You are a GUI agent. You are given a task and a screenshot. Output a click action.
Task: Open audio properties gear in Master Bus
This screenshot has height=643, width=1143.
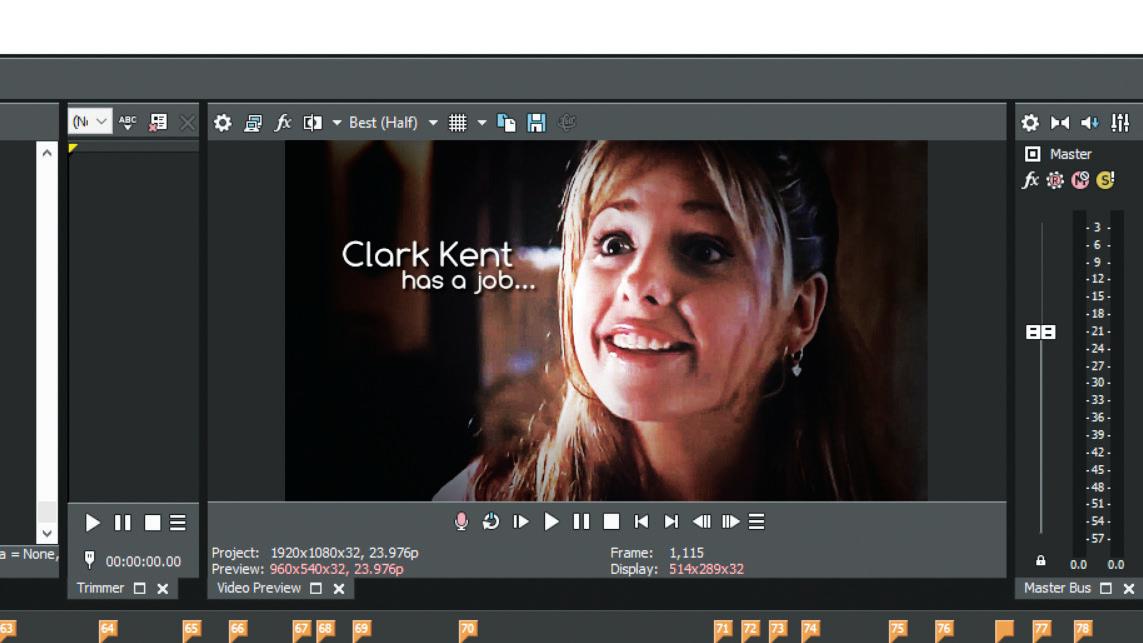(x=1030, y=122)
